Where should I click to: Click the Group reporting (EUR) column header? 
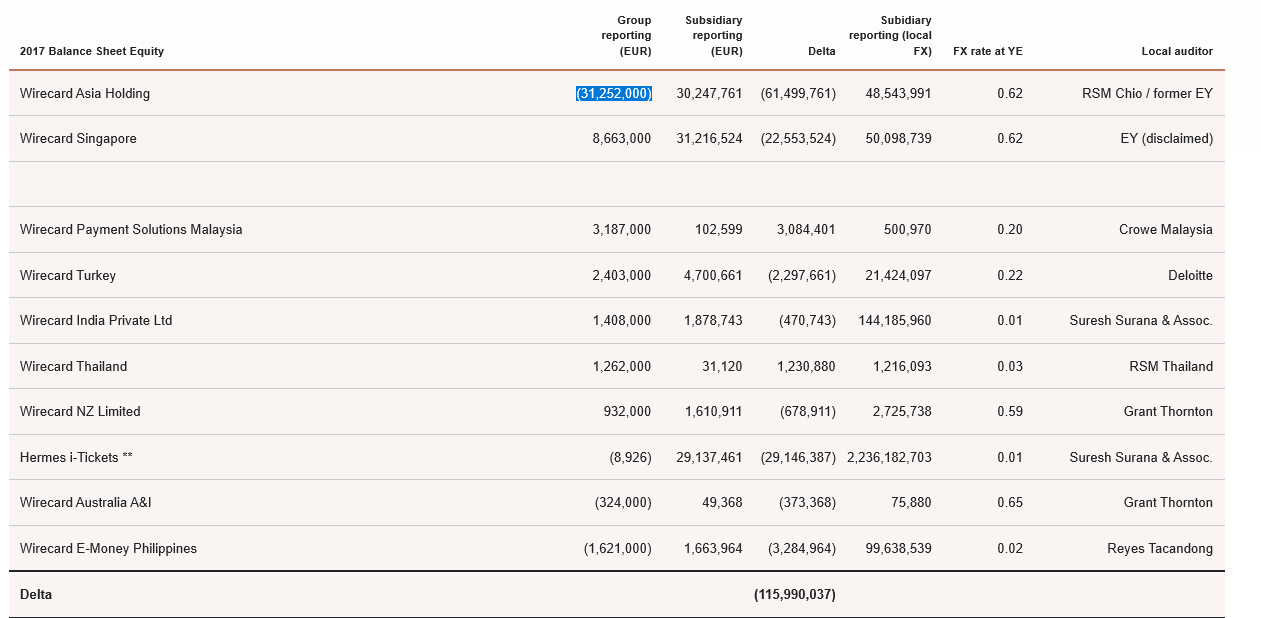[620, 36]
